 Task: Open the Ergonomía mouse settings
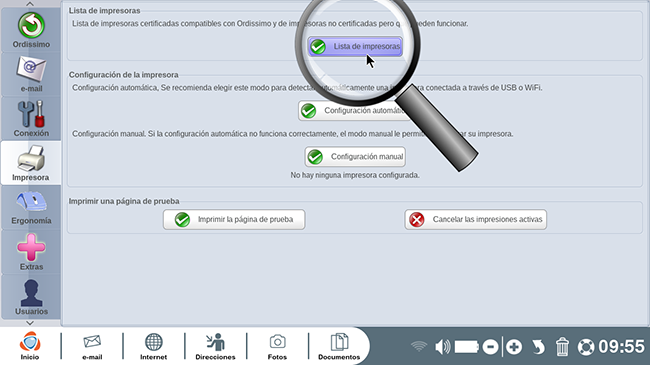coord(31,207)
